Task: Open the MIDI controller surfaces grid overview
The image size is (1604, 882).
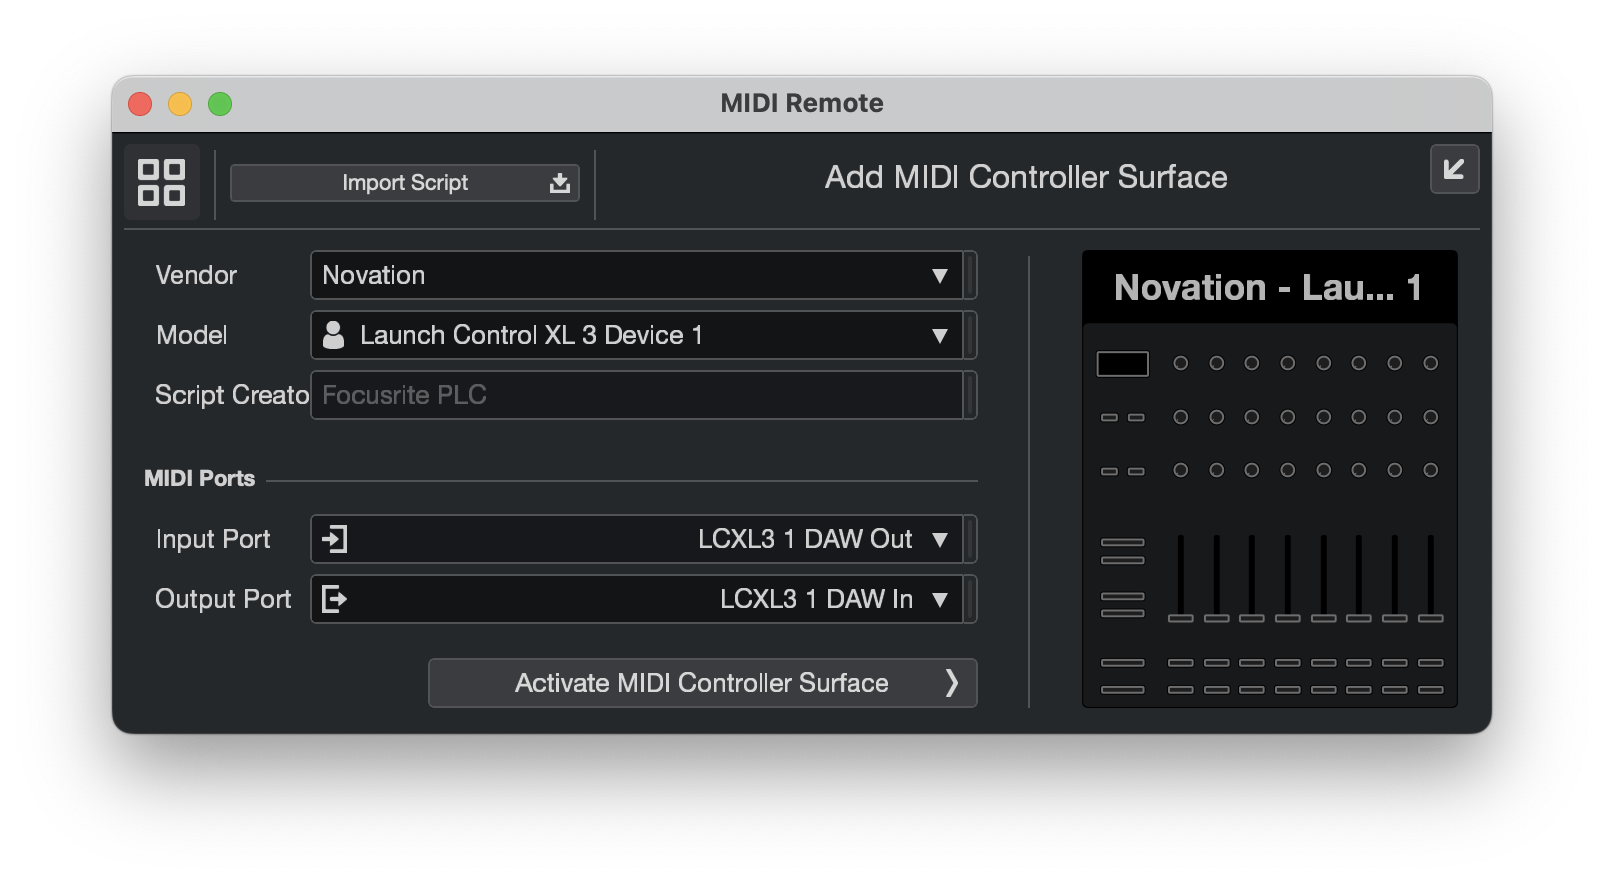Action: coord(162,182)
